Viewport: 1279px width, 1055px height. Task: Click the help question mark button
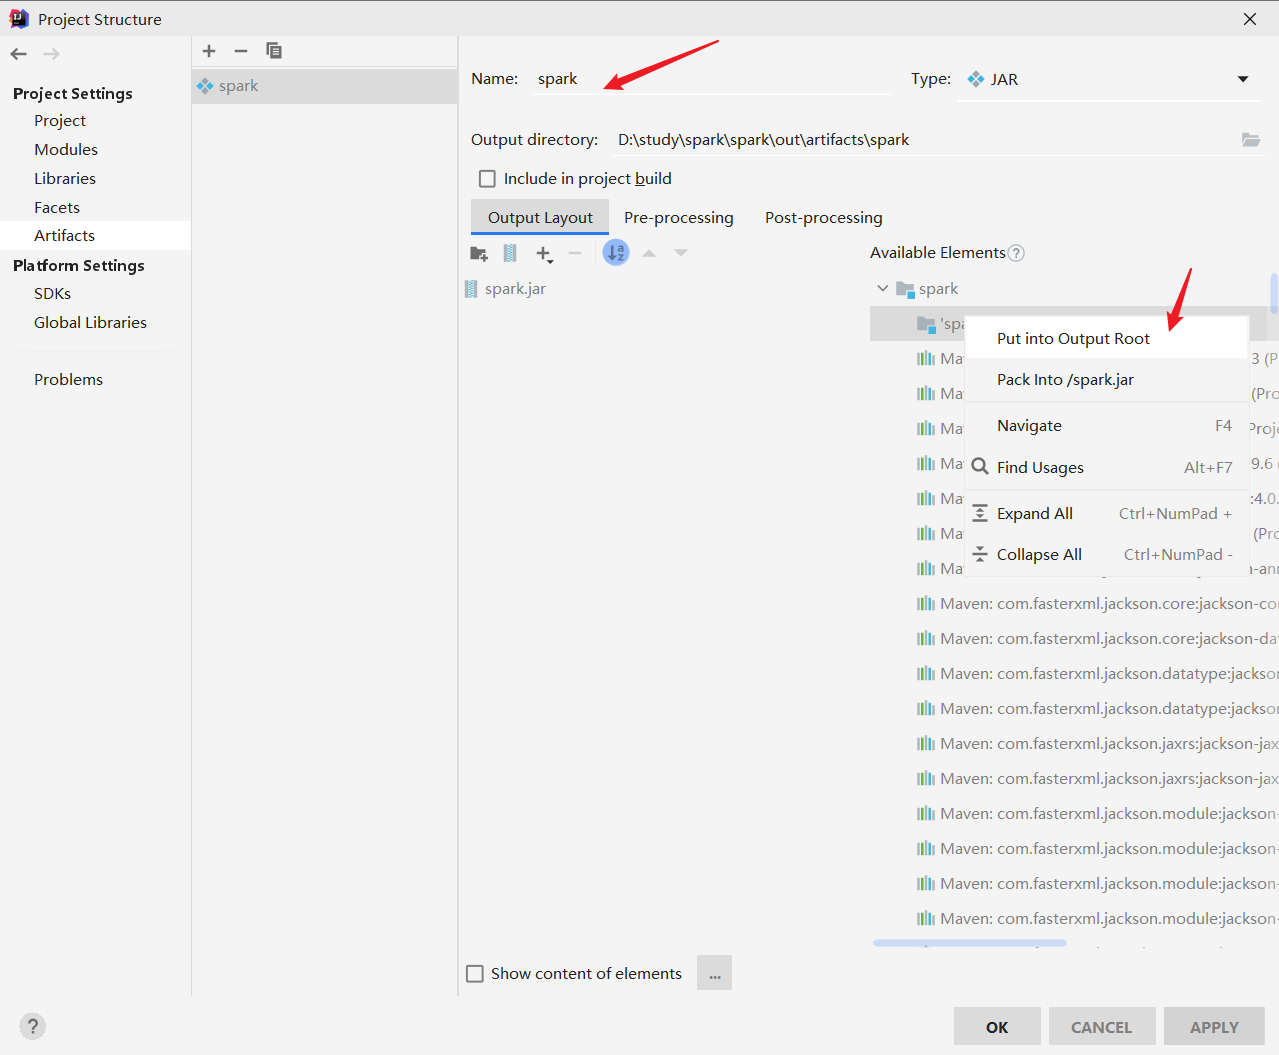32,1026
